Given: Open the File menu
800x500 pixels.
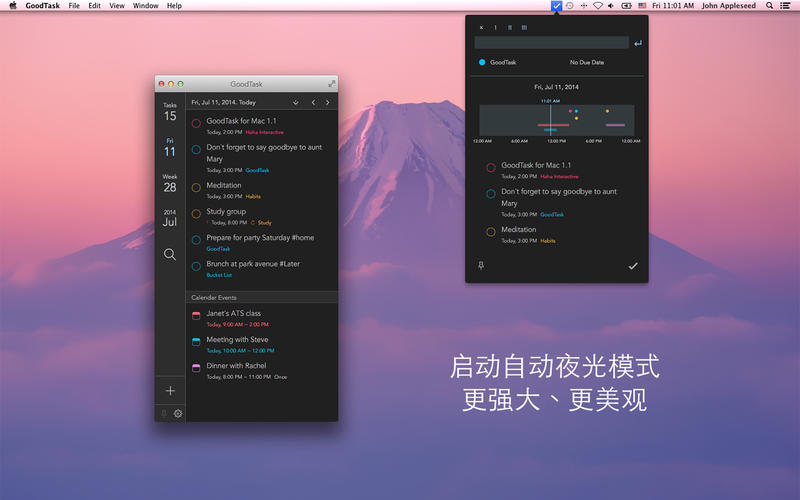Looking at the screenshot, I should 74,6.
